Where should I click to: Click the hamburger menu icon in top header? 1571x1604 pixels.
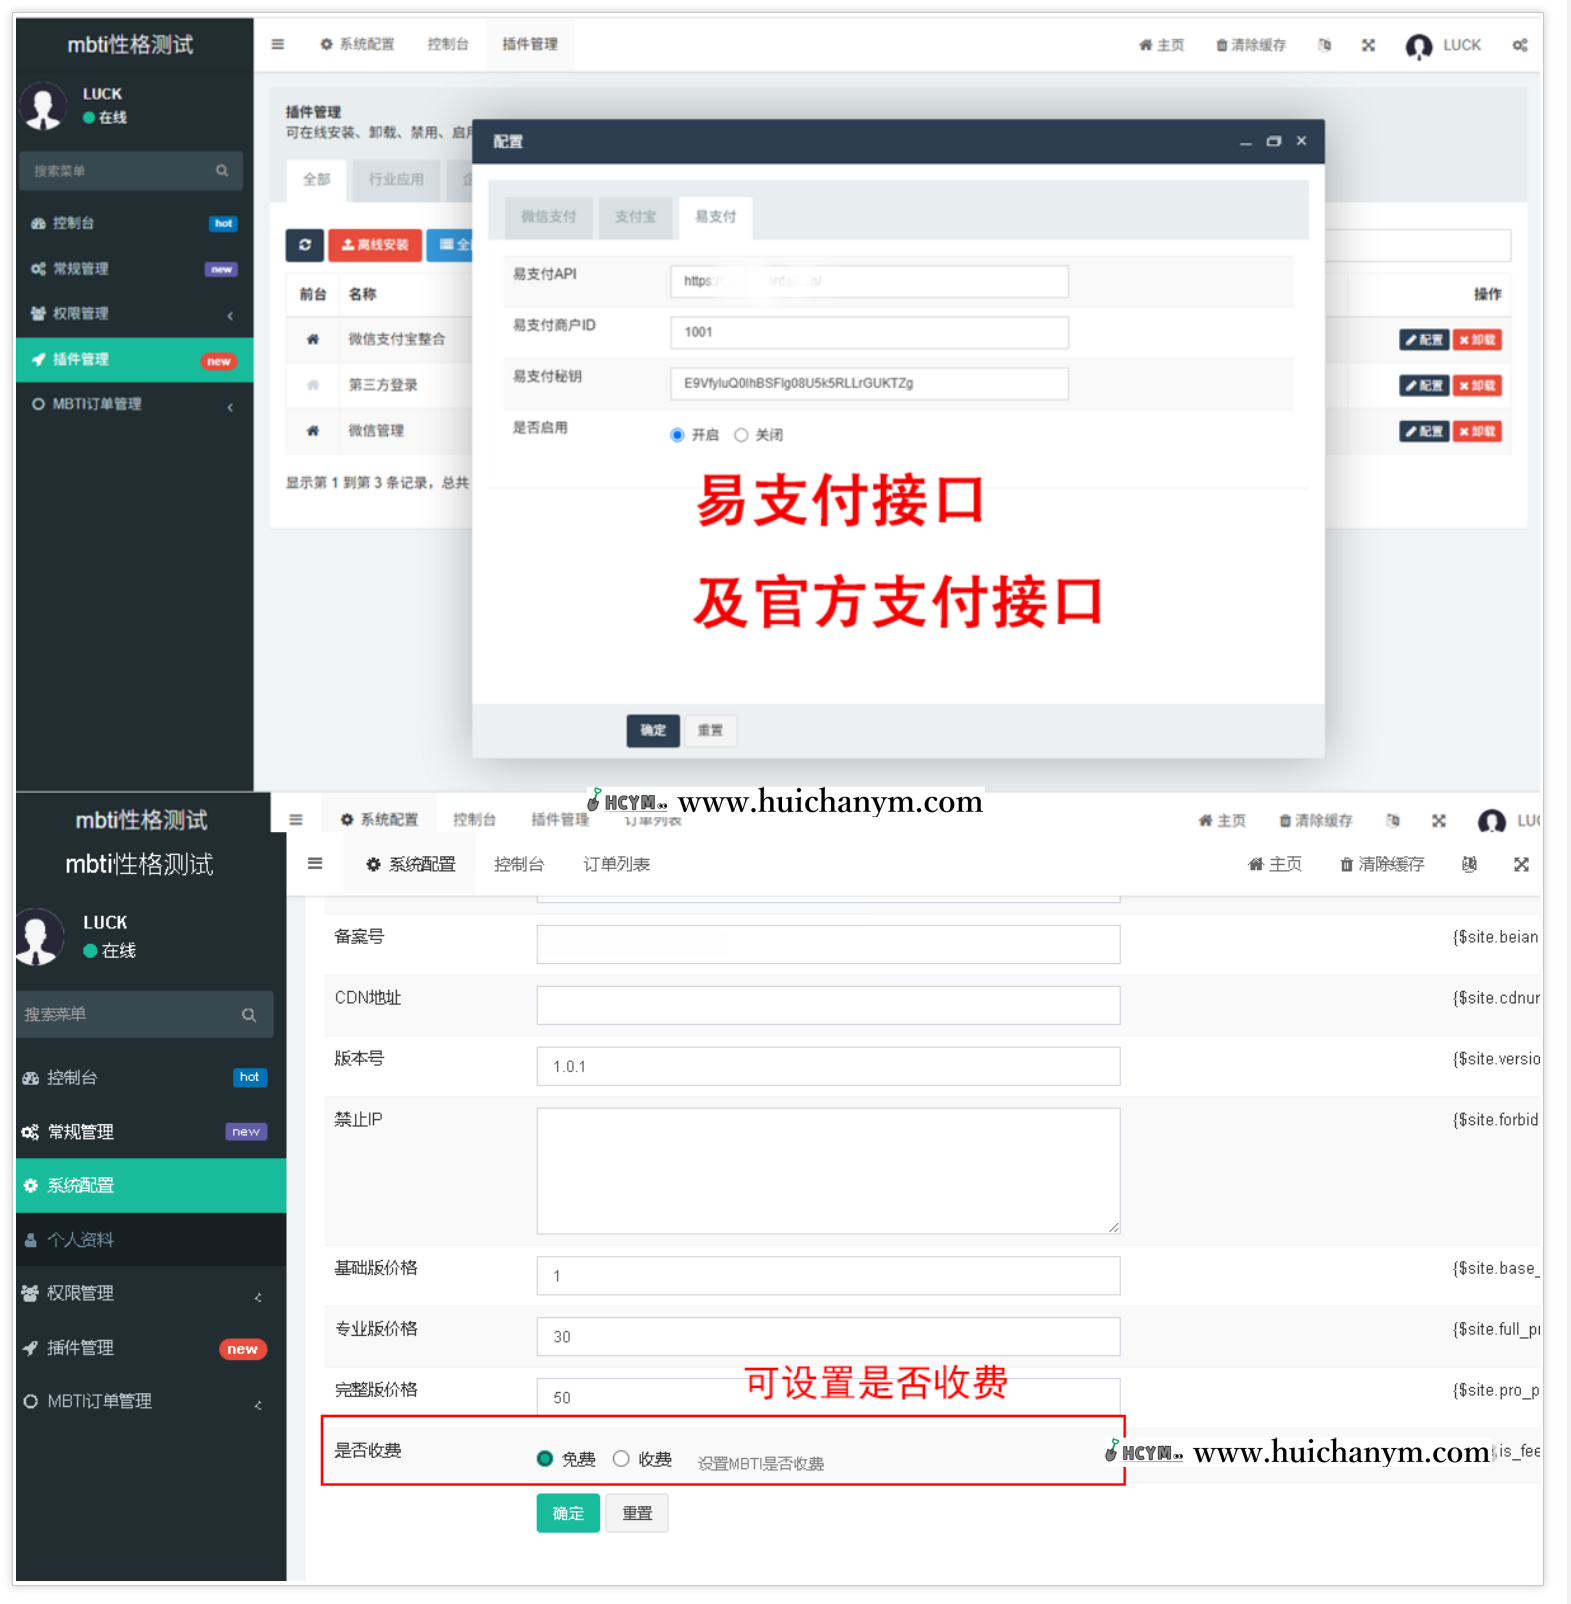(278, 44)
